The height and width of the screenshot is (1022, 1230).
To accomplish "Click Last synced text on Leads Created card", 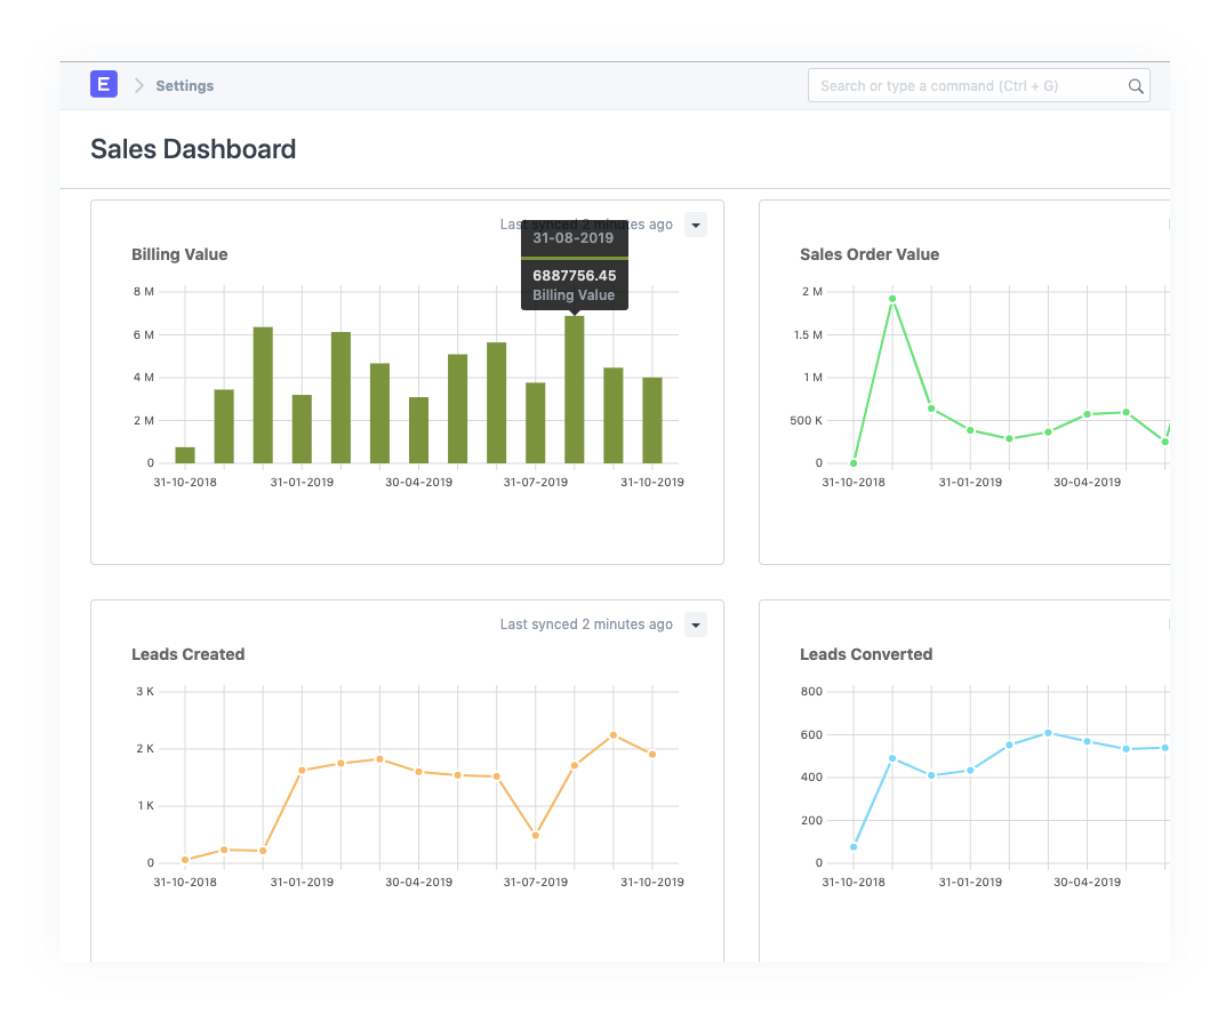I will 586,624.
